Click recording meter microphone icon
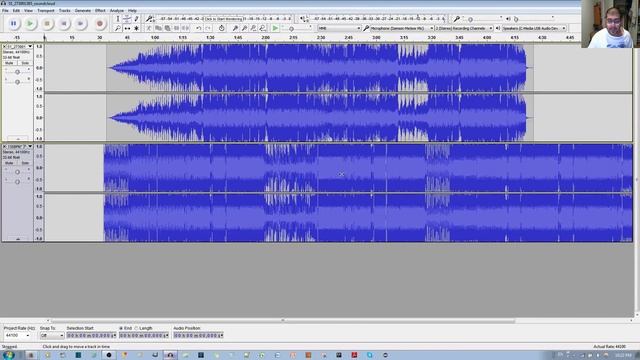This screenshot has height=360, width=640. click(x=149, y=19)
